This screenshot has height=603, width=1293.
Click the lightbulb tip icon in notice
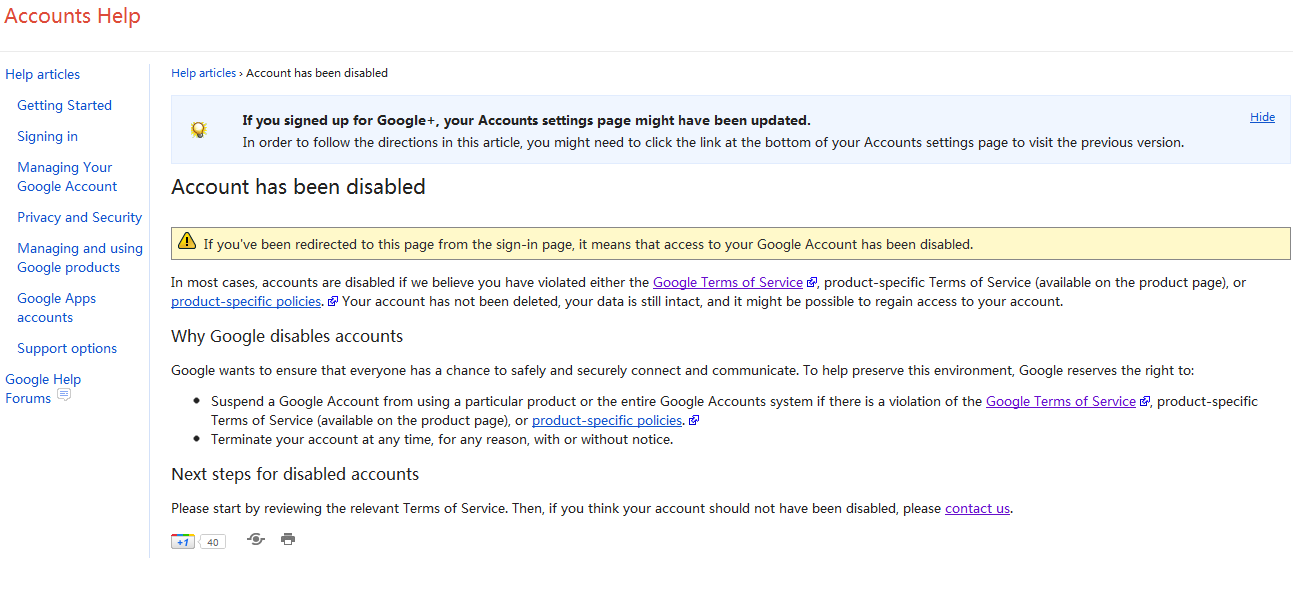[x=199, y=130]
